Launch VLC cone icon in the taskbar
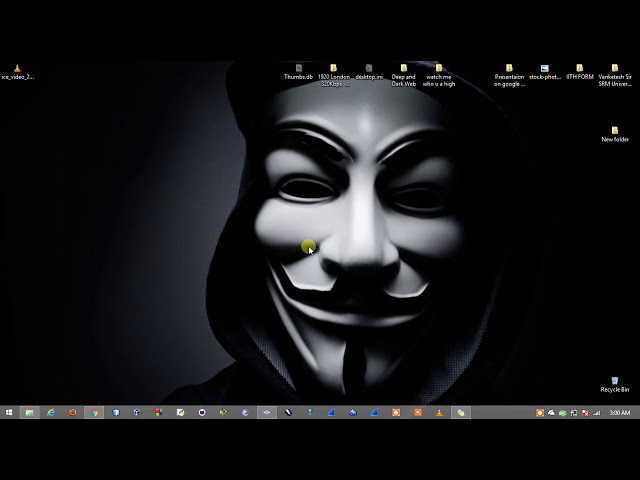 (439, 413)
